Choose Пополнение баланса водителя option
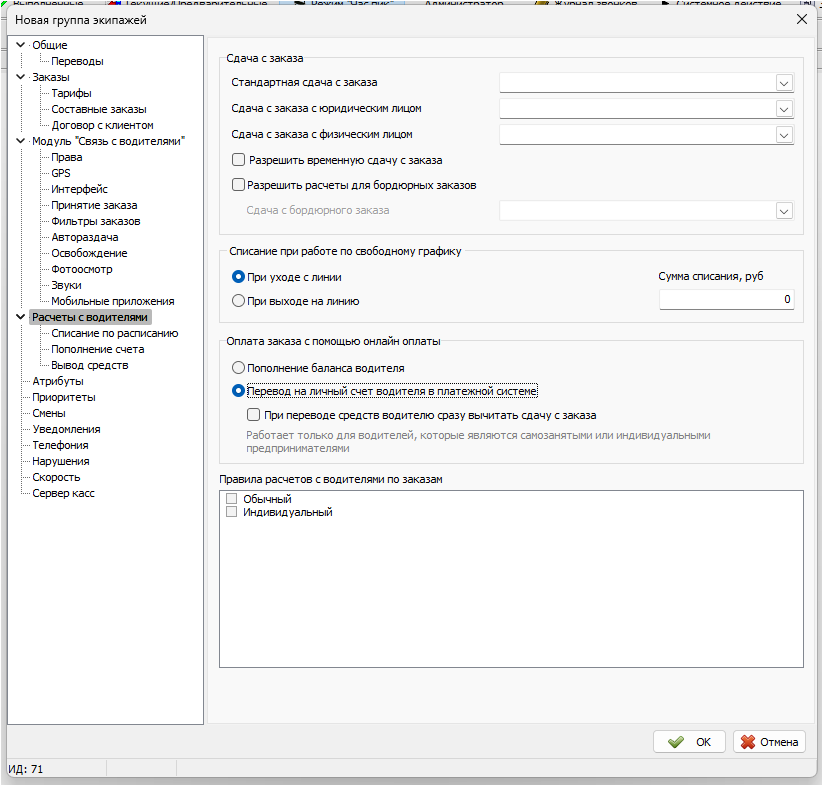Viewport: 823px width, 786px height. coord(238,368)
